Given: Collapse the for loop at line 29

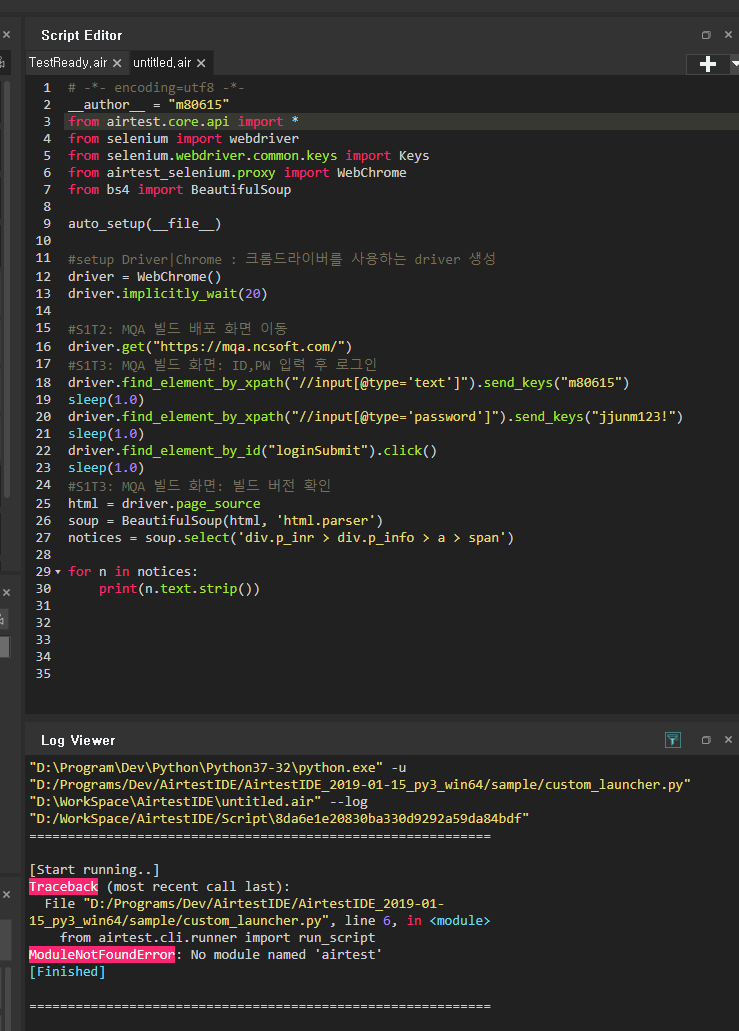Looking at the screenshot, I should (58, 572).
